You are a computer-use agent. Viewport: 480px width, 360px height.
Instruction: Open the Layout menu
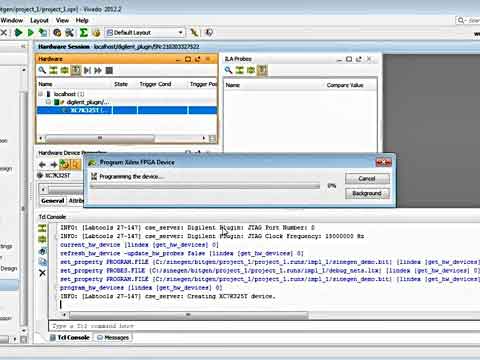pos(39,20)
